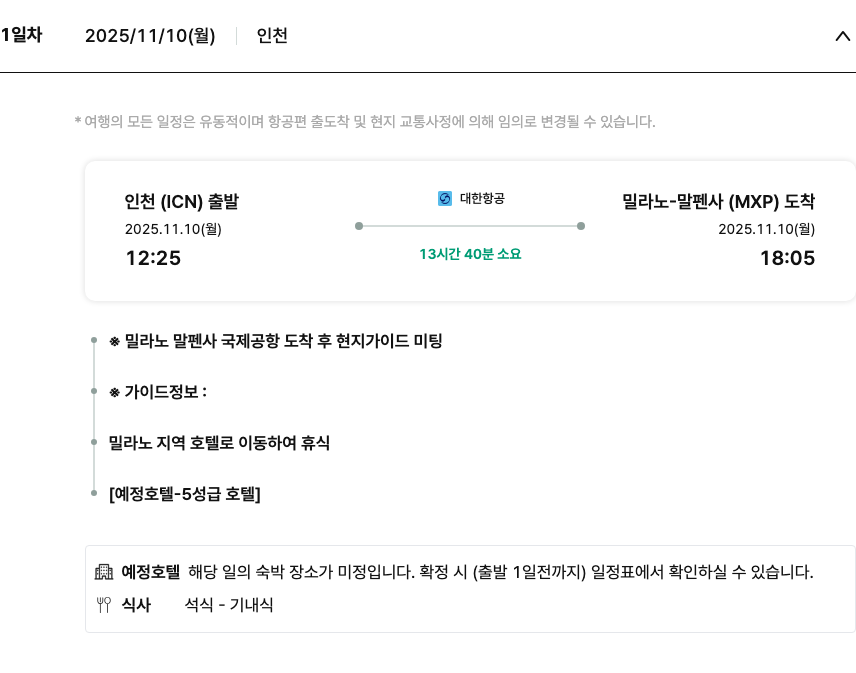The image size is (856, 673).
Task: Click 밀라노 지역 호텔로 이동하여 휴식 item
Action: [219, 442]
